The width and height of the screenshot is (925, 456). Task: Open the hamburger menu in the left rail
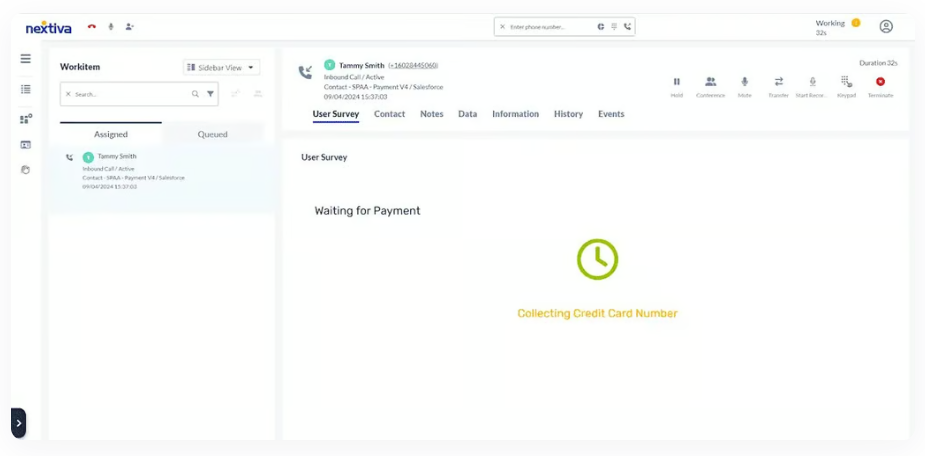click(x=25, y=58)
